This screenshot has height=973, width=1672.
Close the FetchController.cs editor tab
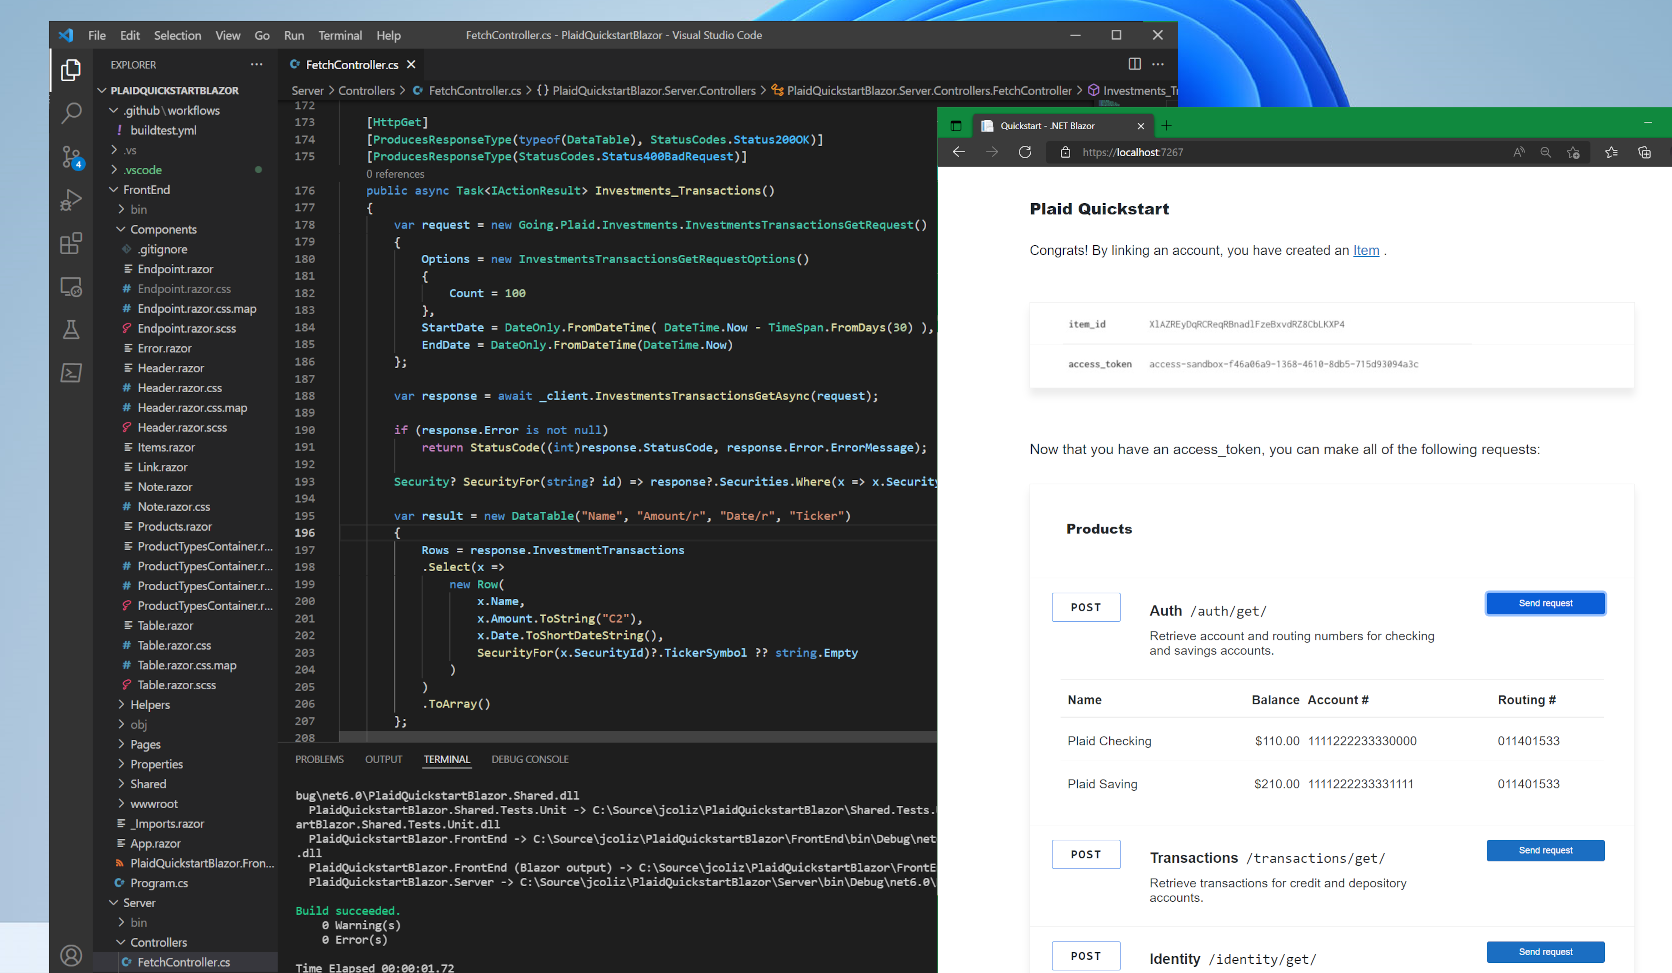coord(411,64)
